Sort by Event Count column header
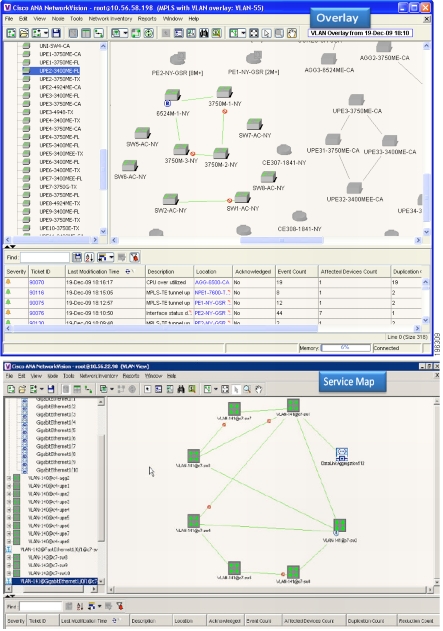The image size is (443, 631). (296, 272)
